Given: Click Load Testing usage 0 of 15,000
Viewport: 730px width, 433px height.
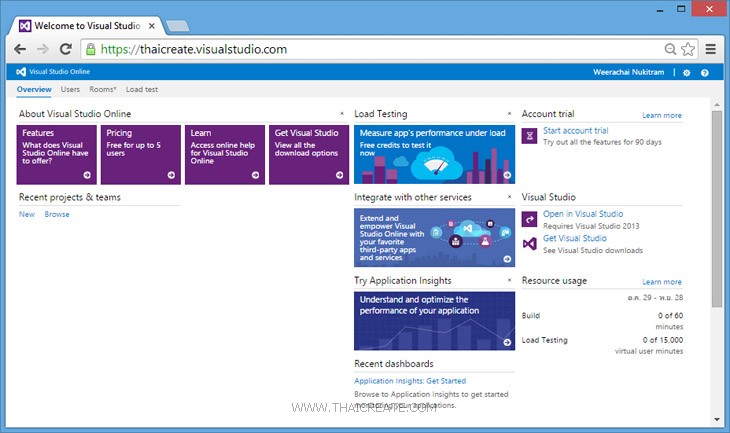Looking at the screenshot, I should 663,340.
